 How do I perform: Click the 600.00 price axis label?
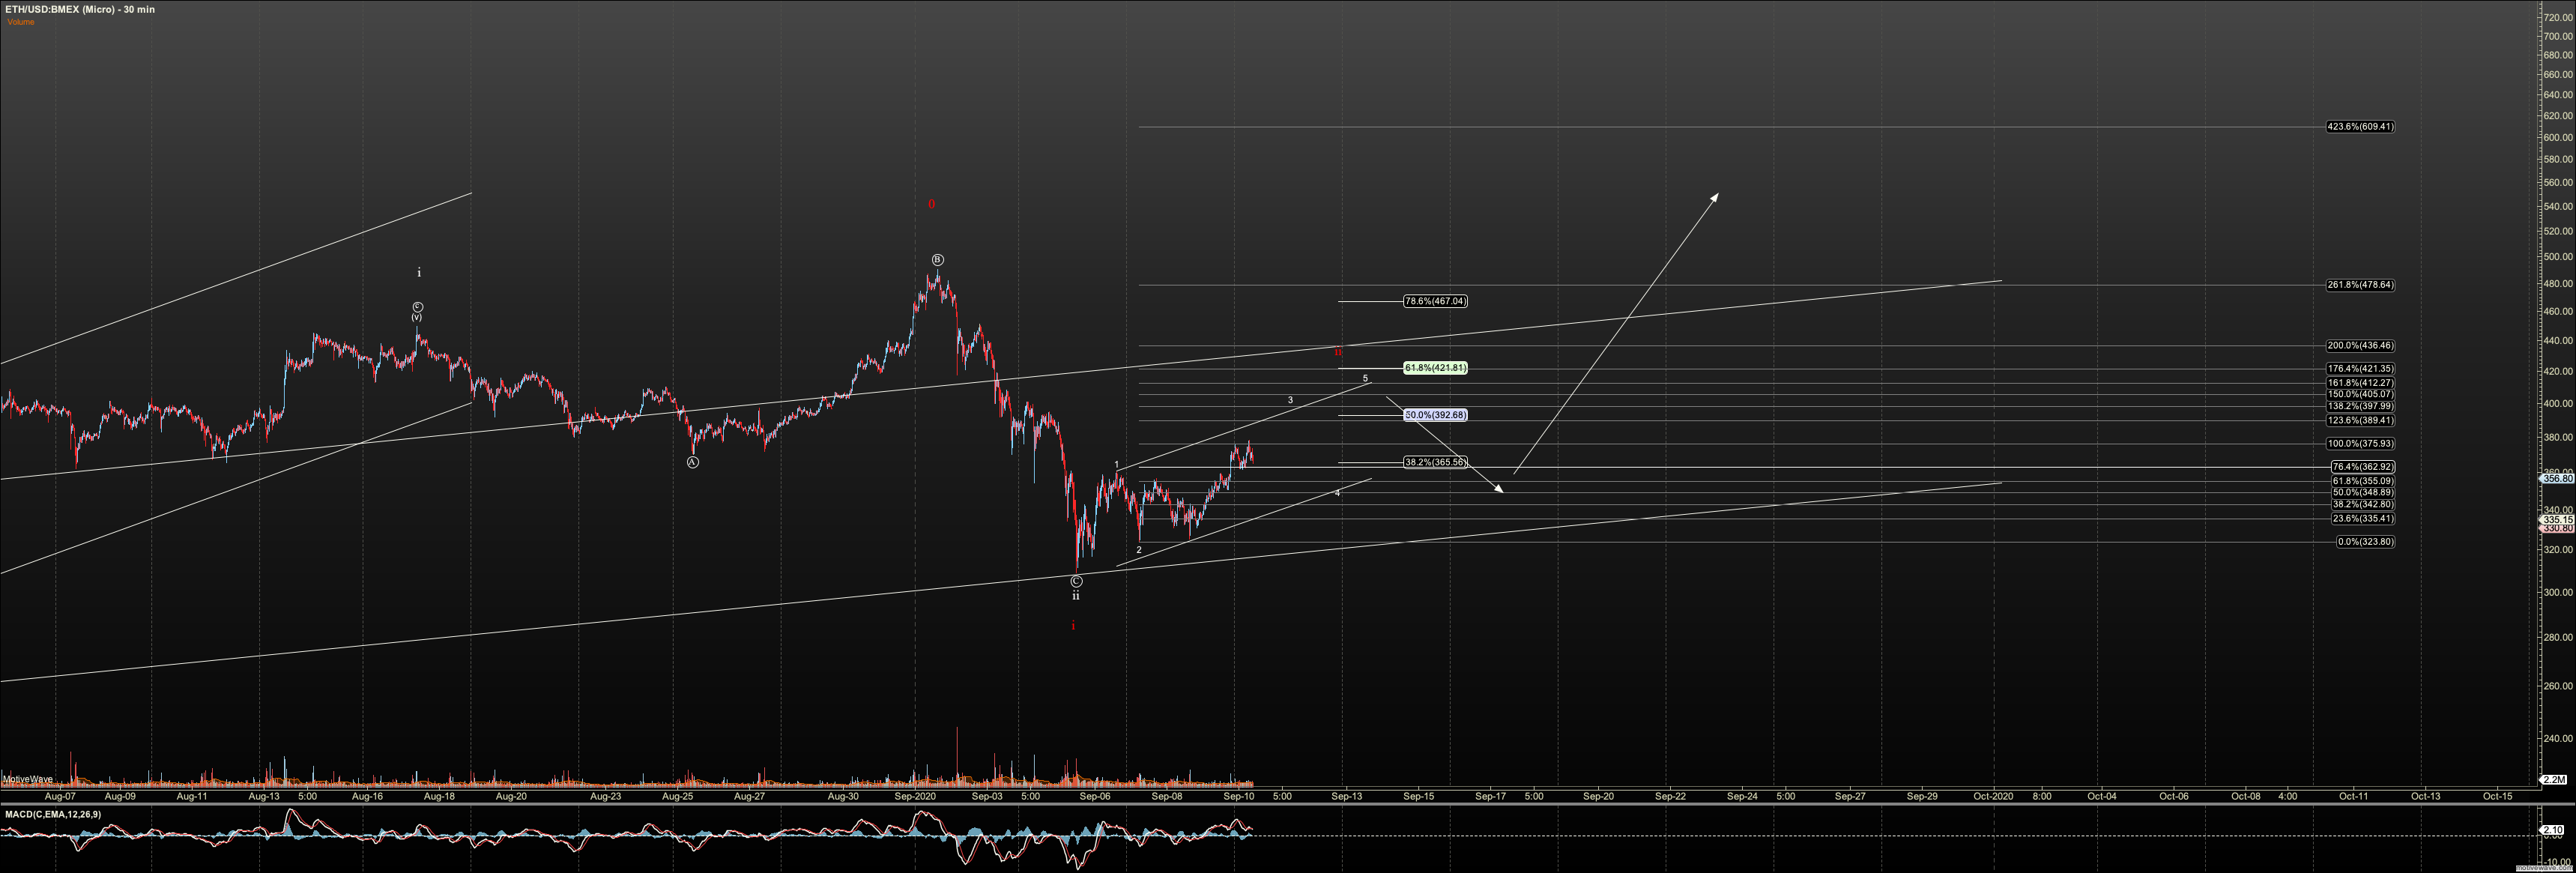(x=2558, y=138)
